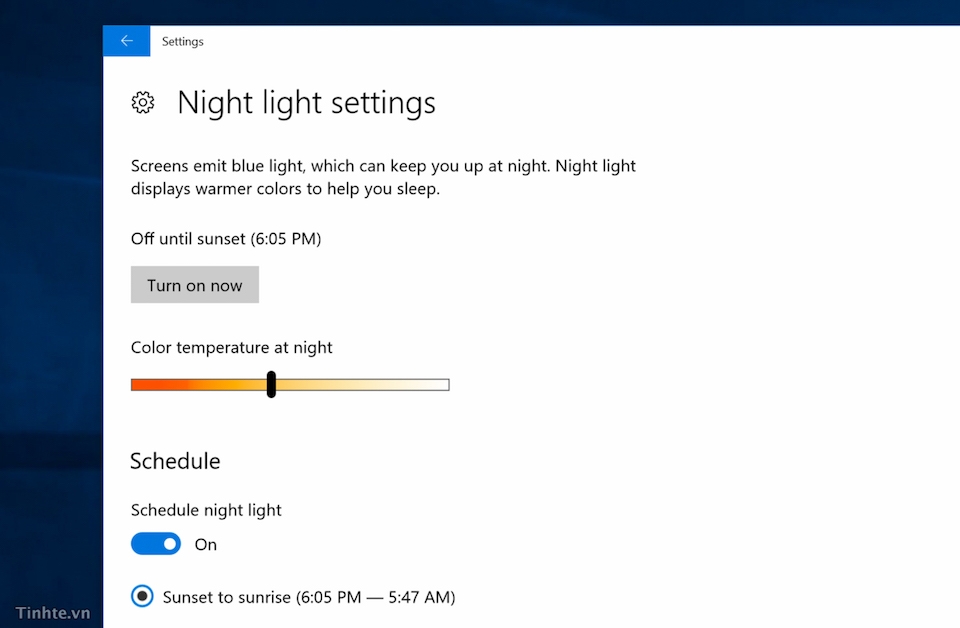Click the Sunset to sunrise time label
960x628 pixels.
click(x=308, y=598)
